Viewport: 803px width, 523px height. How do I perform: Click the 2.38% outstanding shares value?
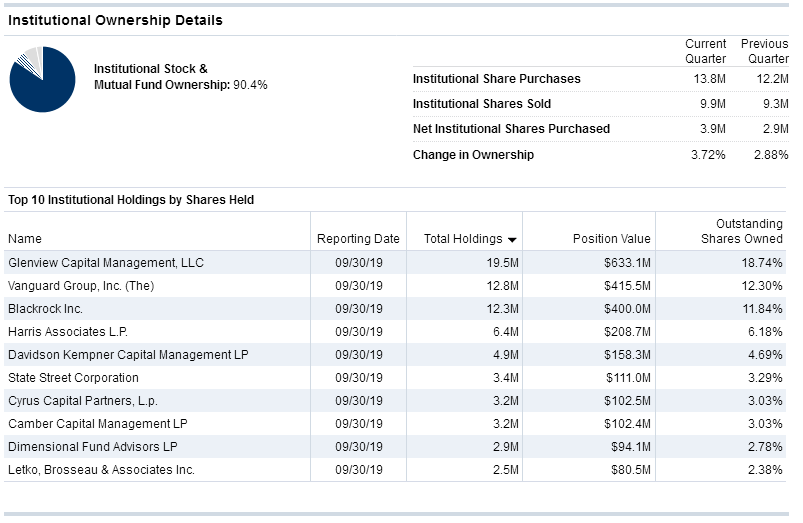765,470
